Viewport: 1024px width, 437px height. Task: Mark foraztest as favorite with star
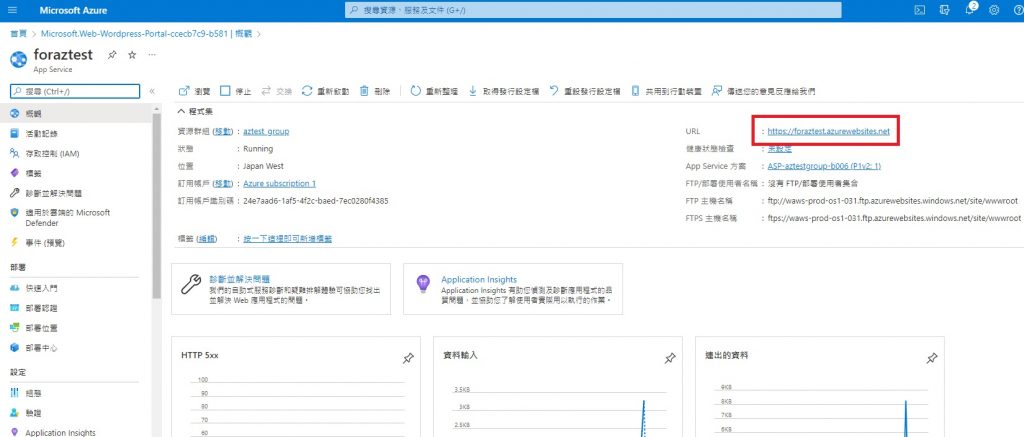132,55
